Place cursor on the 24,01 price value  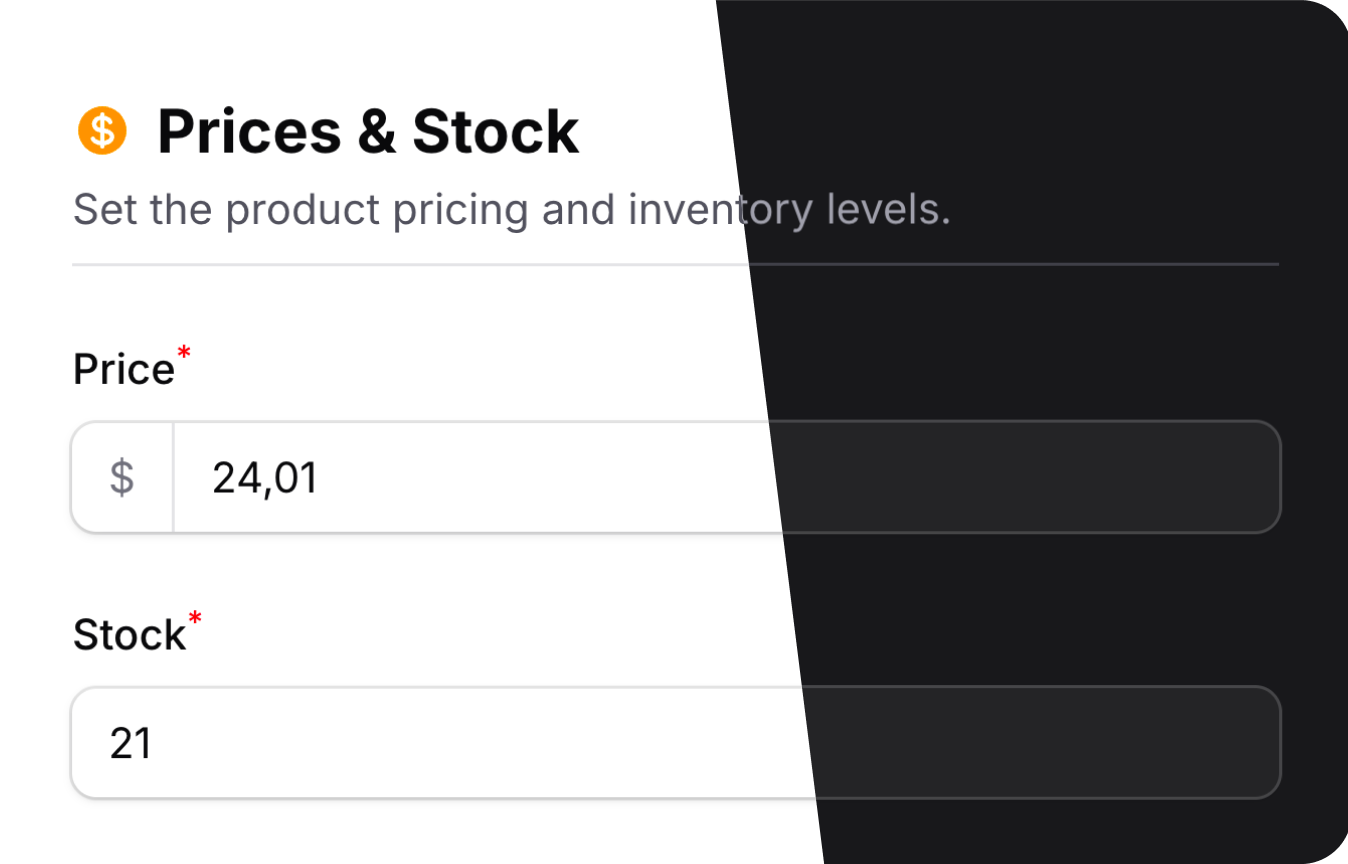[265, 478]
